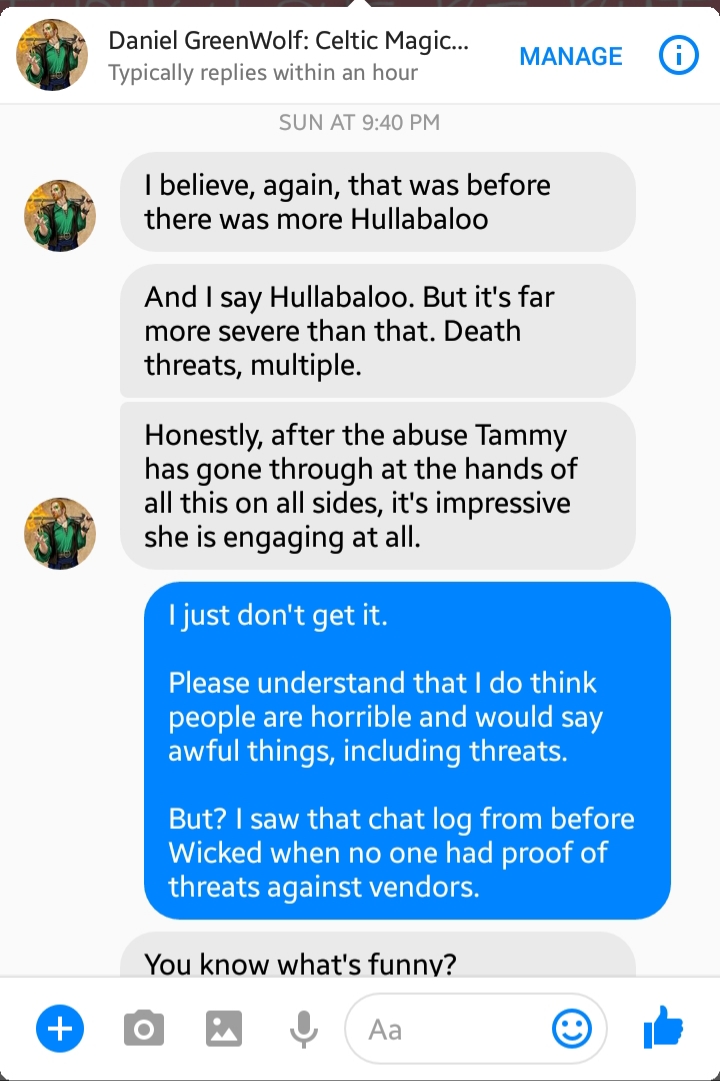Tap the Daniel GreenWolf: Celtic Magic title
720x1081 pixels.
pos(288,40)
